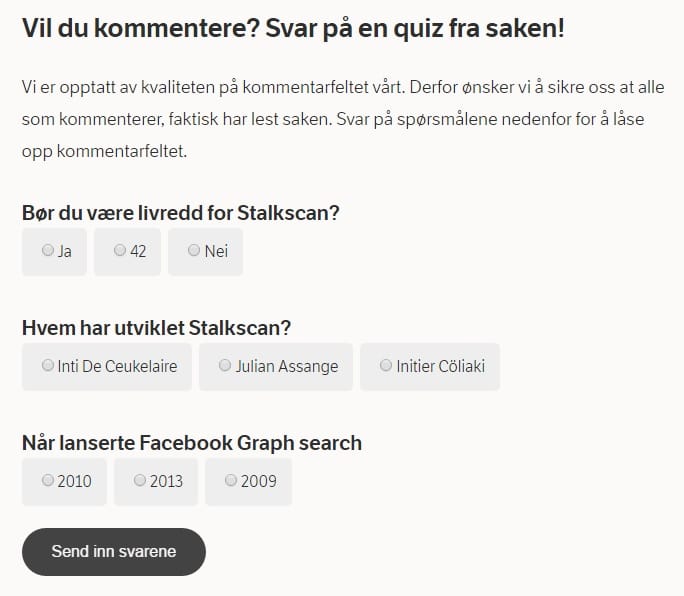
Task: Click the 'Bør du være livredd' question text
Action: (x=181, y=213)
